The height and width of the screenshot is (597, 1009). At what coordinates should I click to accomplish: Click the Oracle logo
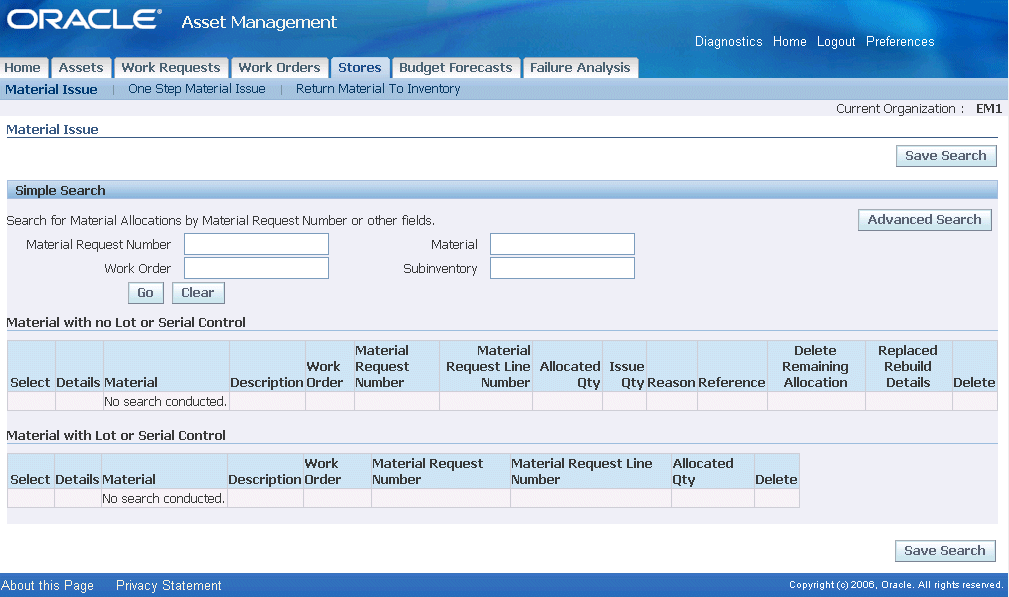(x=84, y=19)
